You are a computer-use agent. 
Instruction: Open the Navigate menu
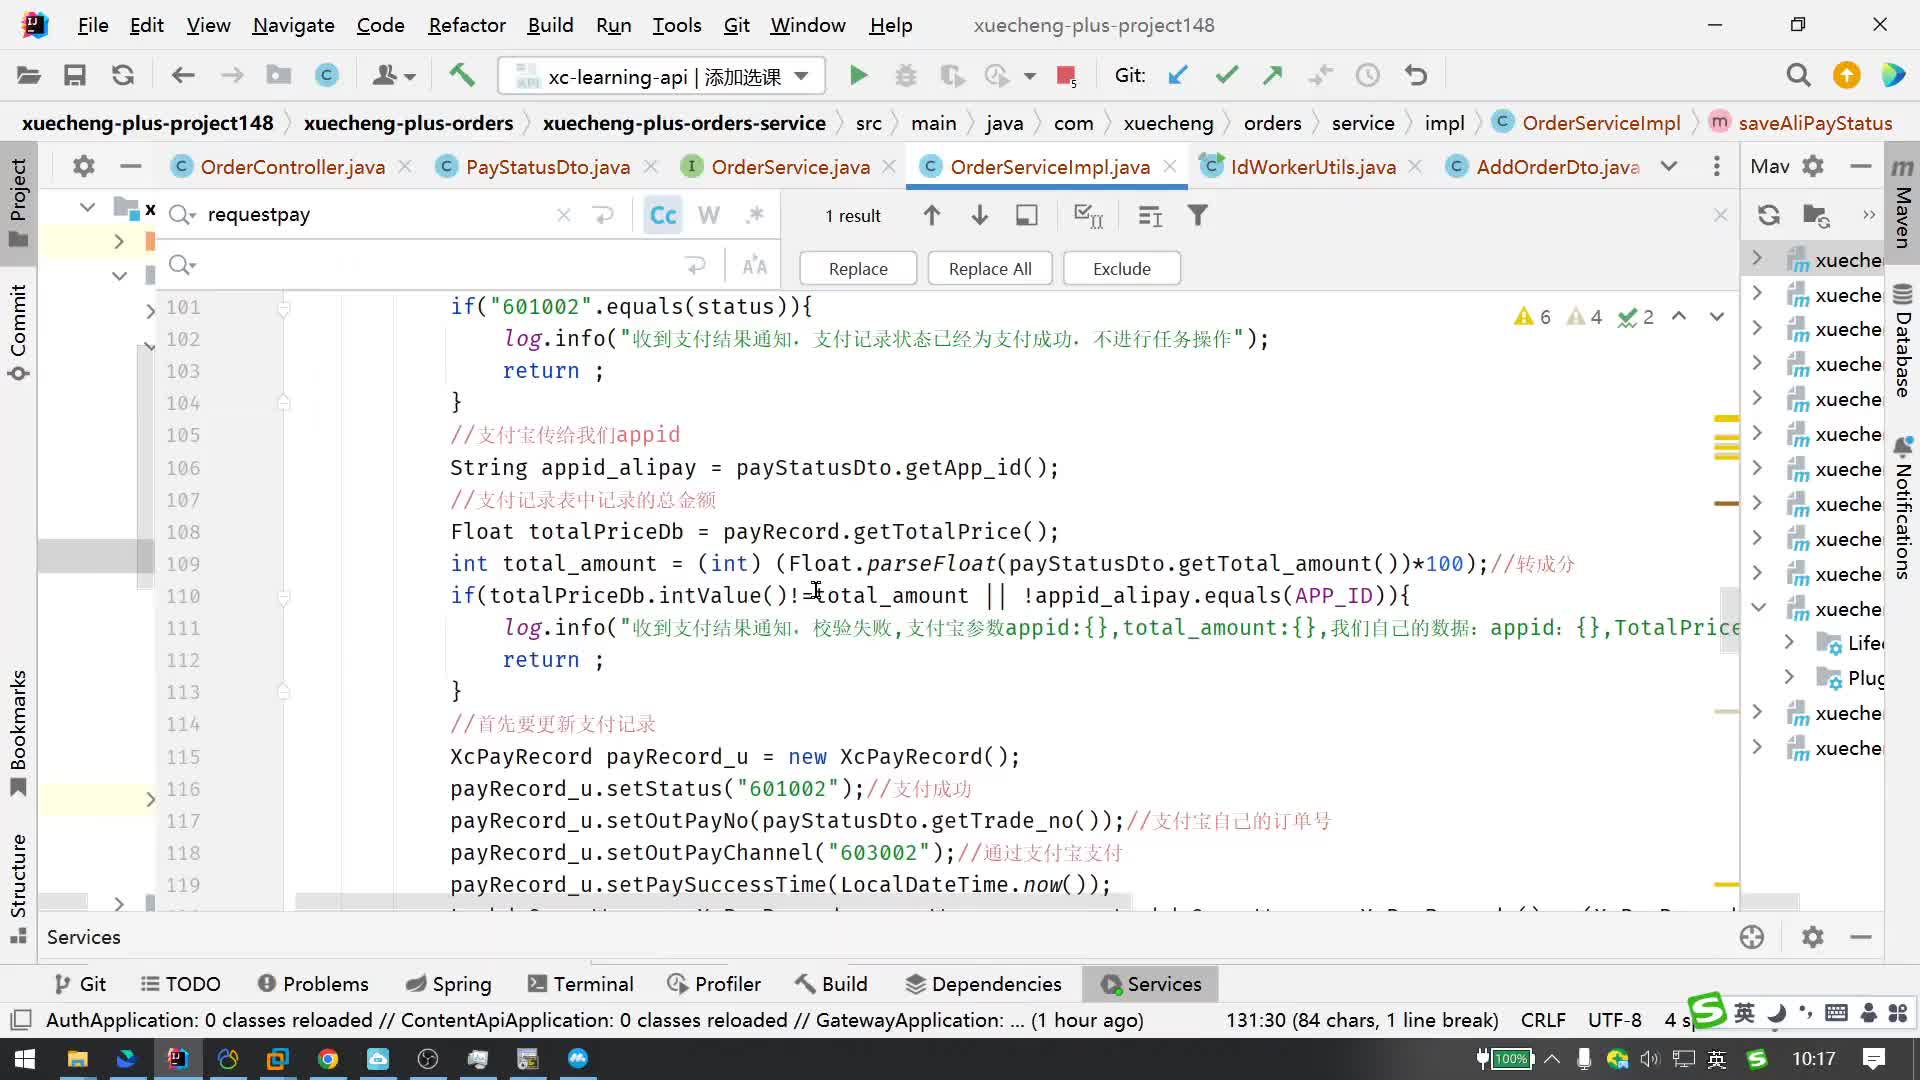(293, 25)
